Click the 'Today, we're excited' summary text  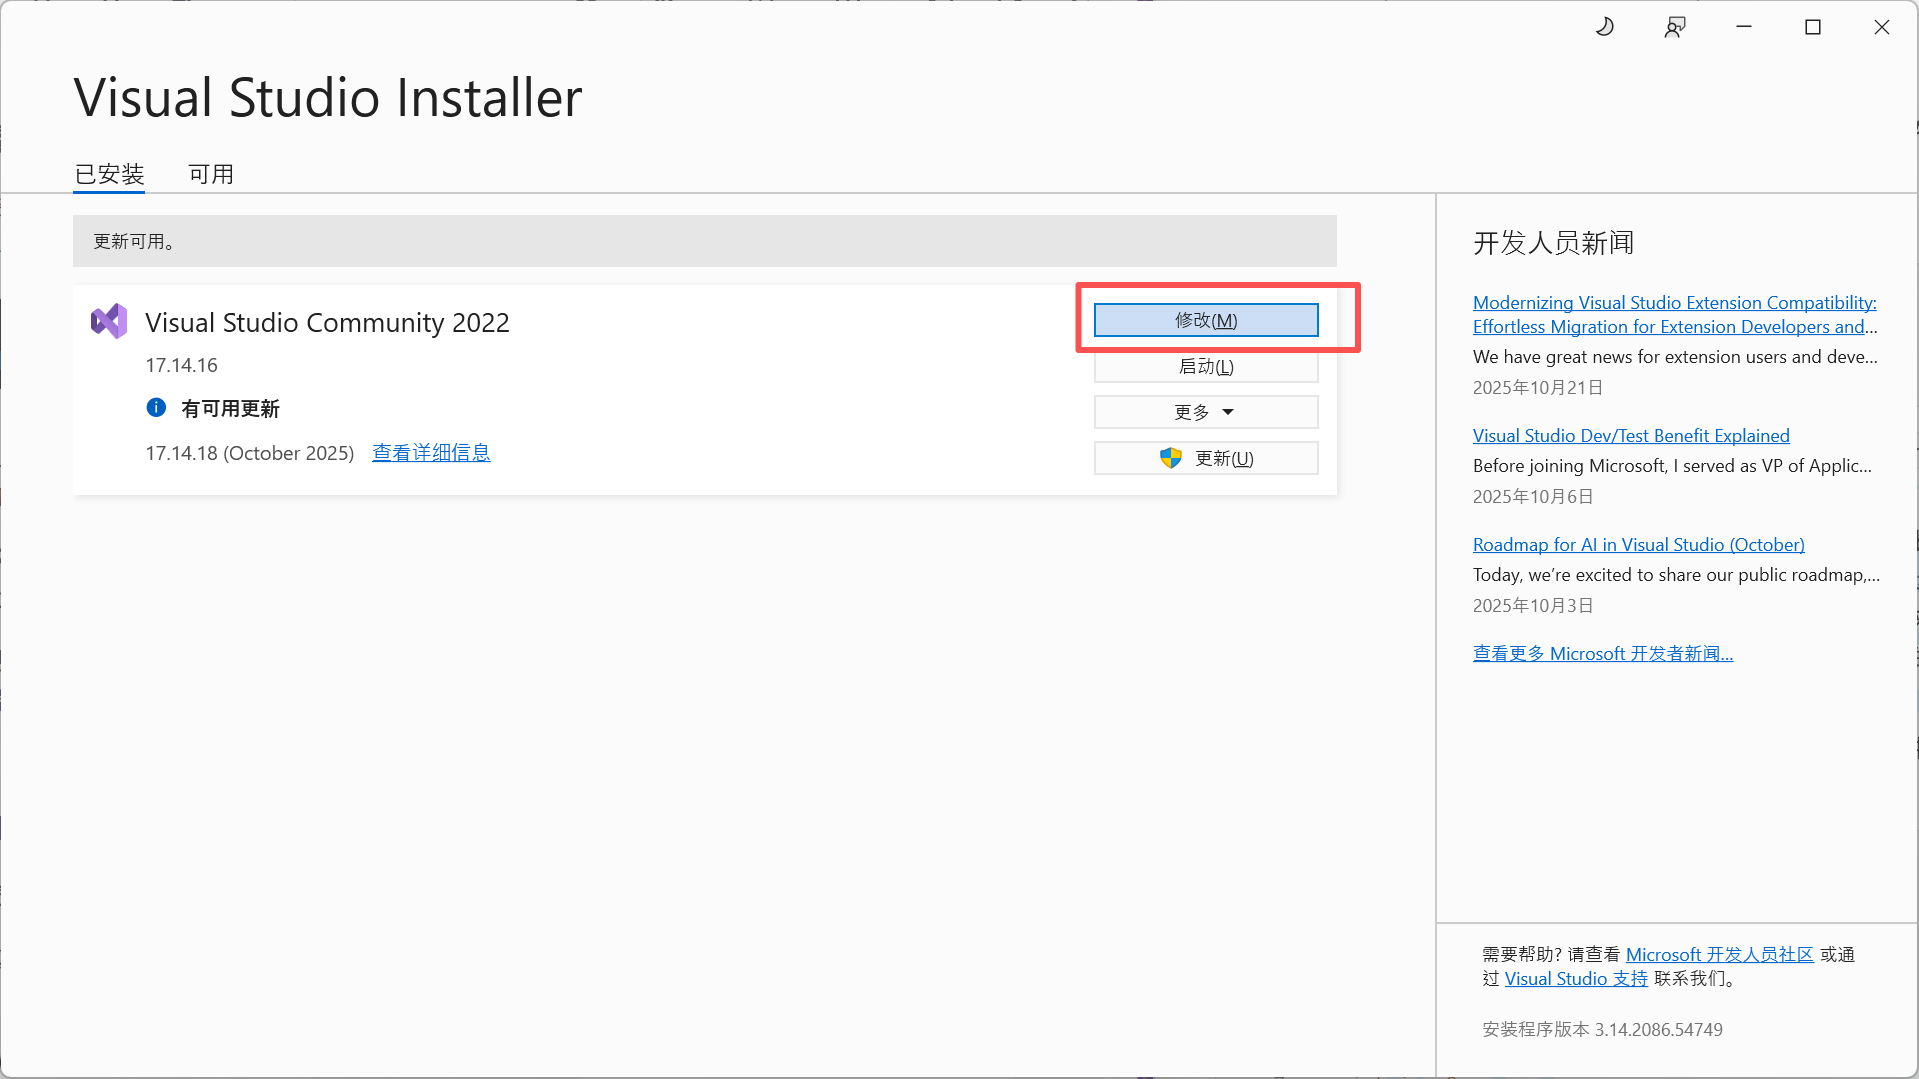pos(1676,574)
